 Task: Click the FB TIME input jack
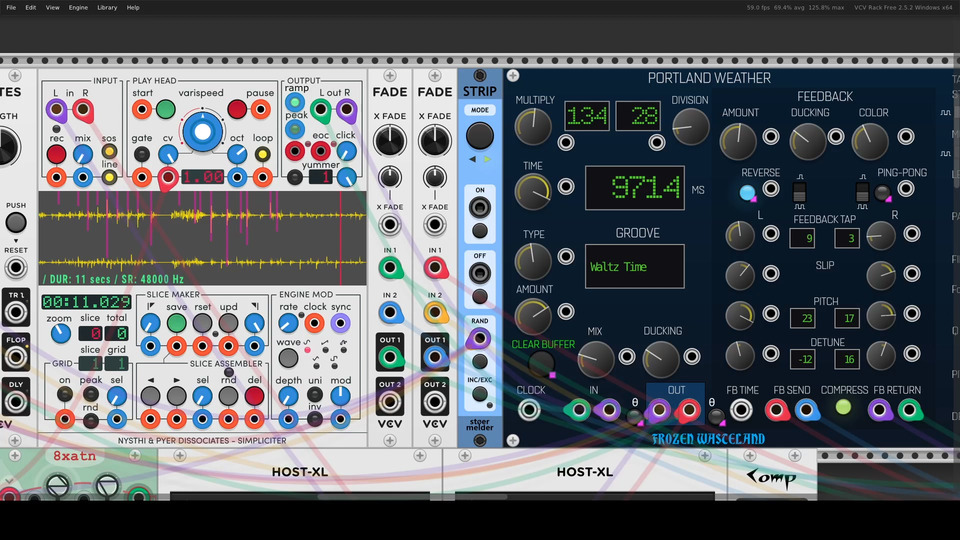tap(741, 409)
